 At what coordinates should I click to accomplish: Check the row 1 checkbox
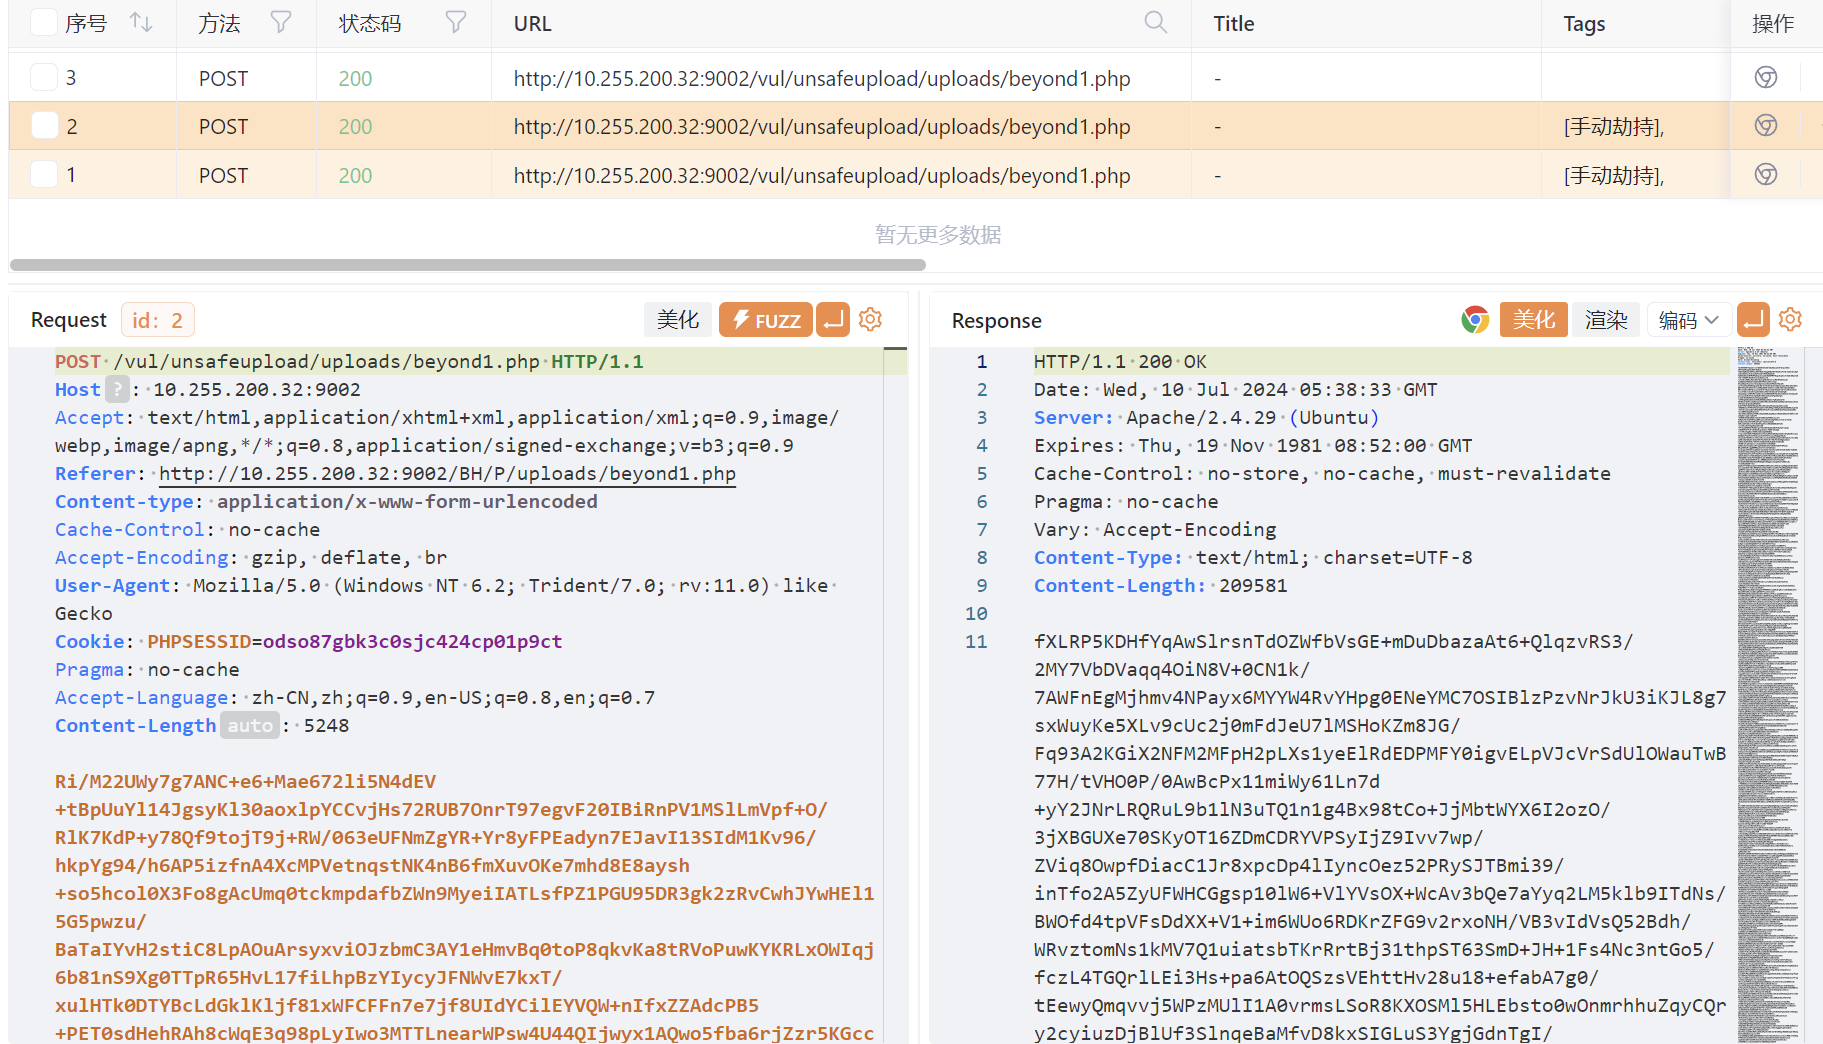tap(44, 174)
